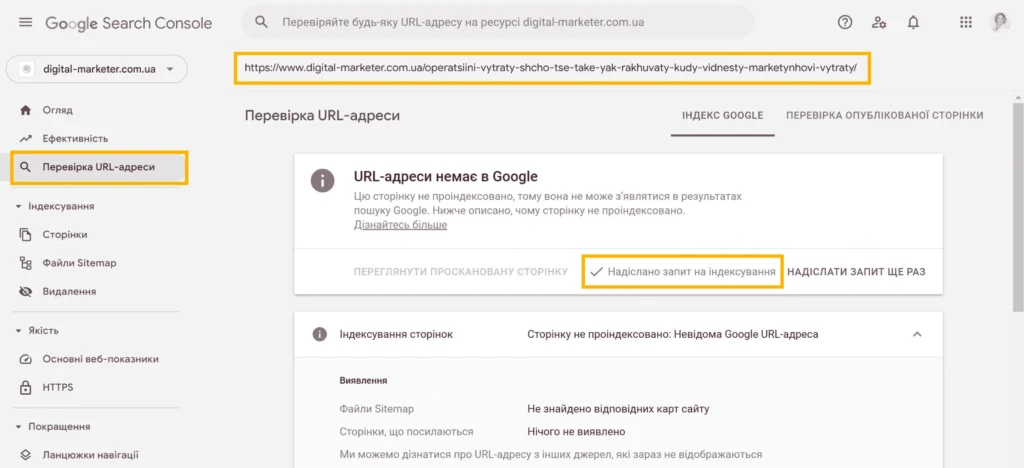
Task: Open the digital-marketer.com.ua property dropdown
Action: pos(97,69)
